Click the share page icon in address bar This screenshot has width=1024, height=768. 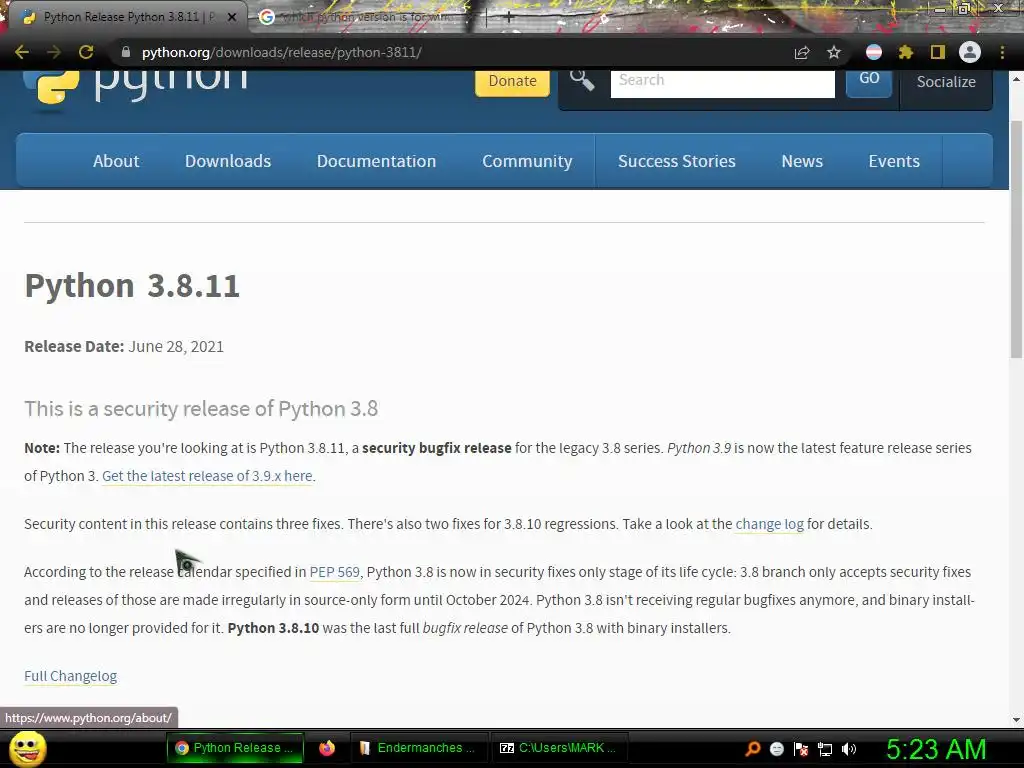[x=802, y=52]
